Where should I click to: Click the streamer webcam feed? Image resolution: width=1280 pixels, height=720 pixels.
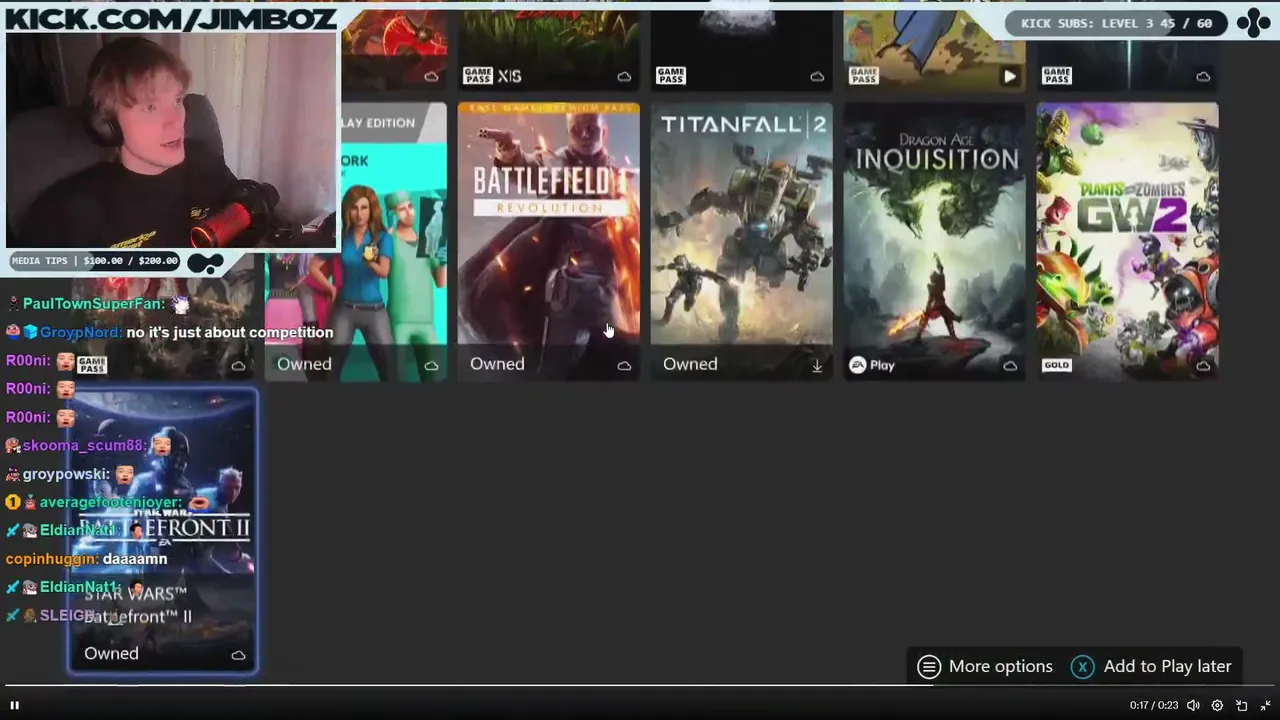click(x=171, y=139)
